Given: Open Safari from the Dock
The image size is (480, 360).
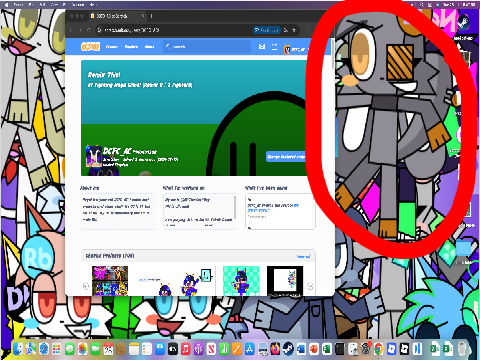Looking at the screenshot, I should (44, 349).
